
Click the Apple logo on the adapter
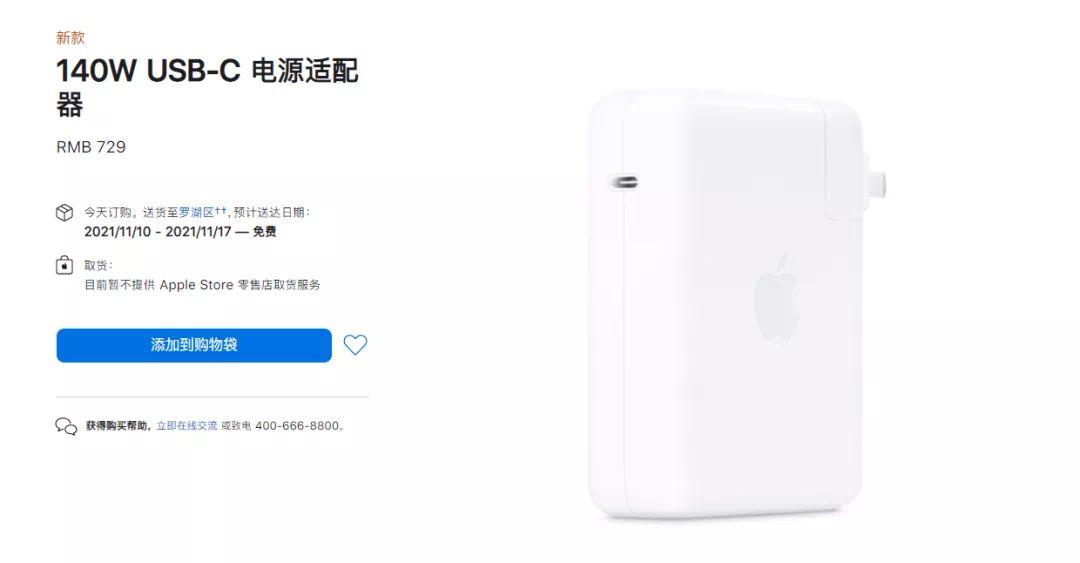776,297
